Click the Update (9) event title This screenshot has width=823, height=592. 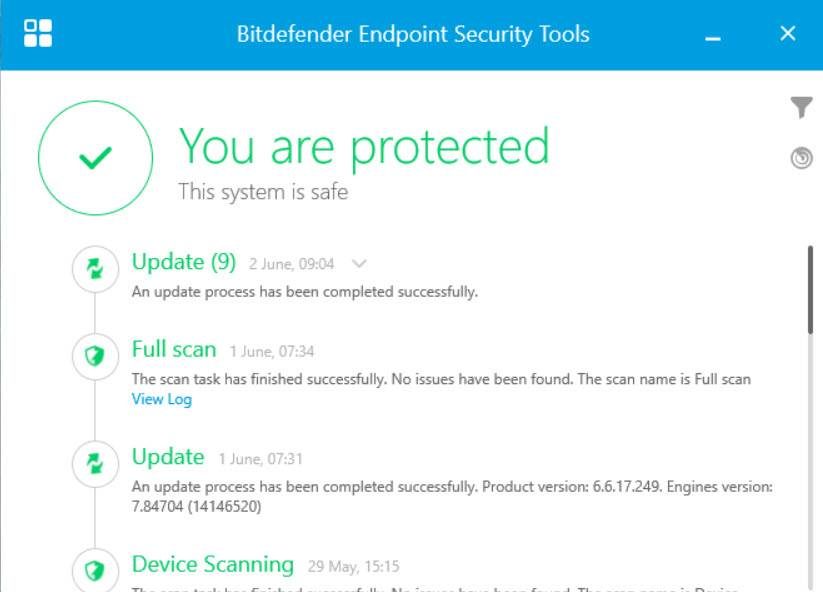[x=184, y=261]
